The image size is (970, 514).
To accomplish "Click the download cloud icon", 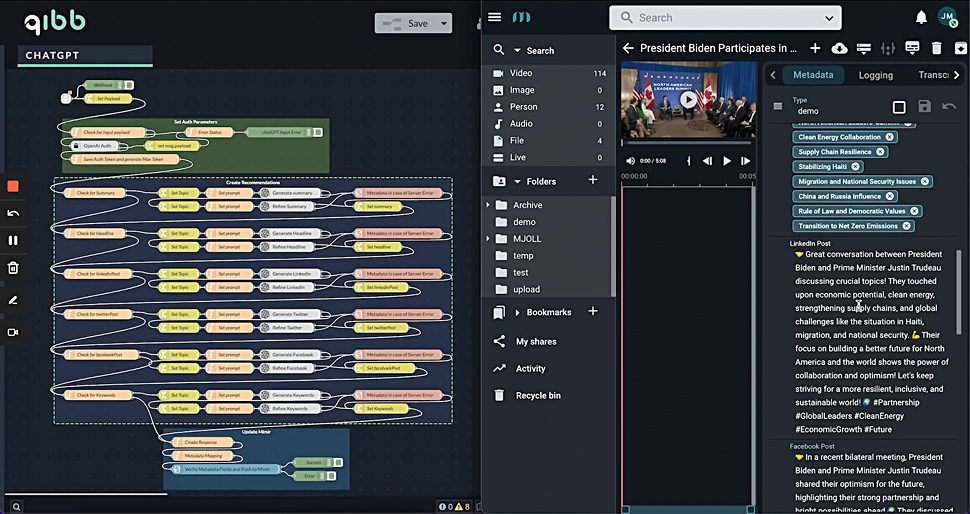I will (x=839, y=48).
